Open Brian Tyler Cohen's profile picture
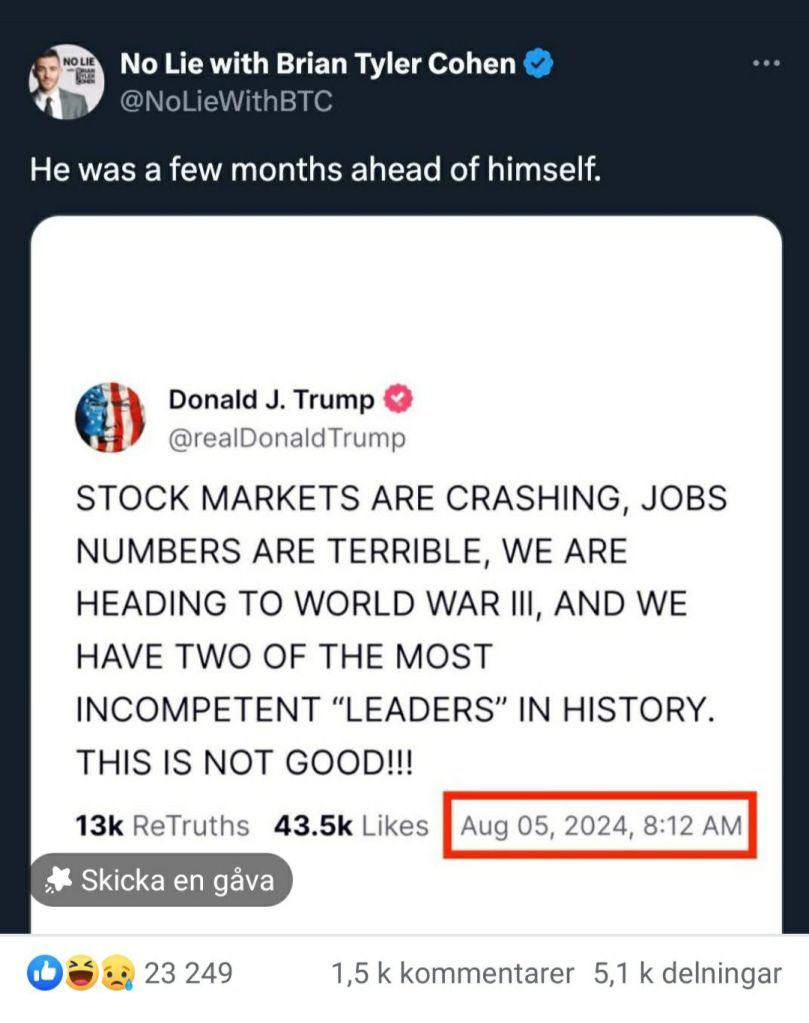The image size is (809, 1023). pos(66,82)
